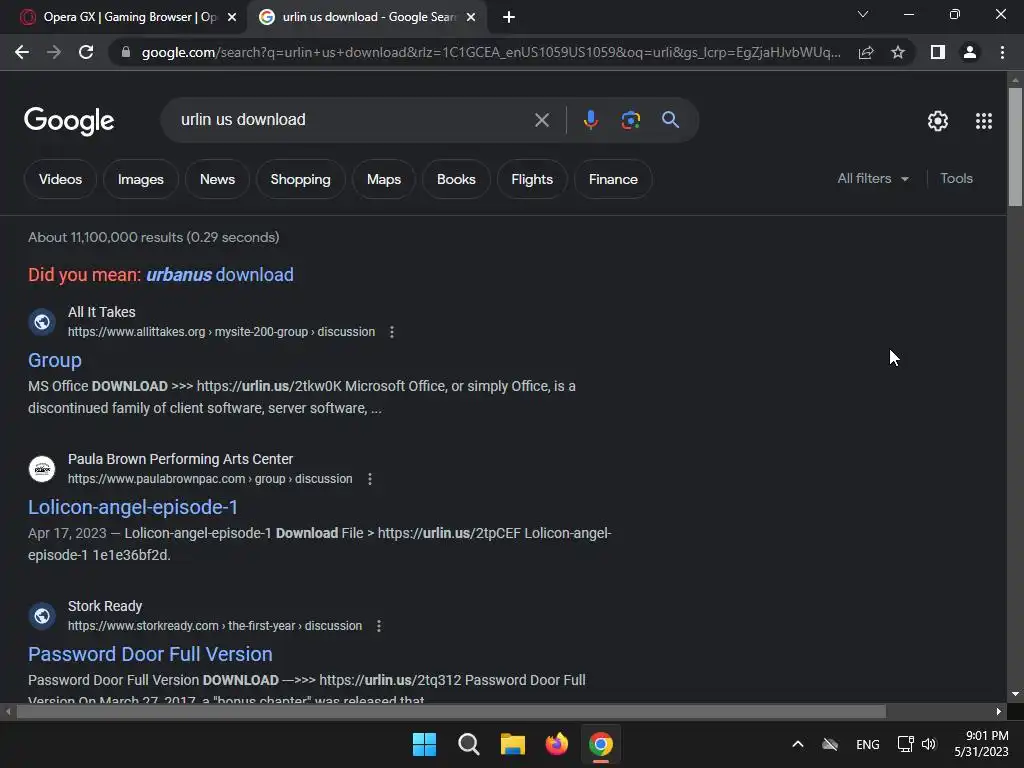The width and height of the screenshot is (1024, 768).
Task: Filter results by Books
Action: tap(456, 179)
